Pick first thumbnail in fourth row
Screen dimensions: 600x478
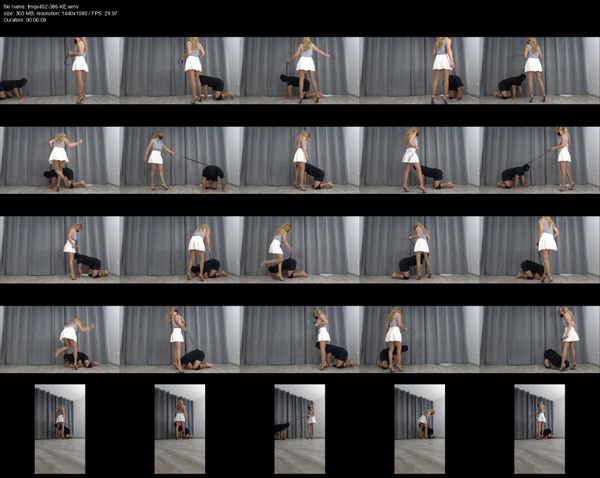coord(60,340)
